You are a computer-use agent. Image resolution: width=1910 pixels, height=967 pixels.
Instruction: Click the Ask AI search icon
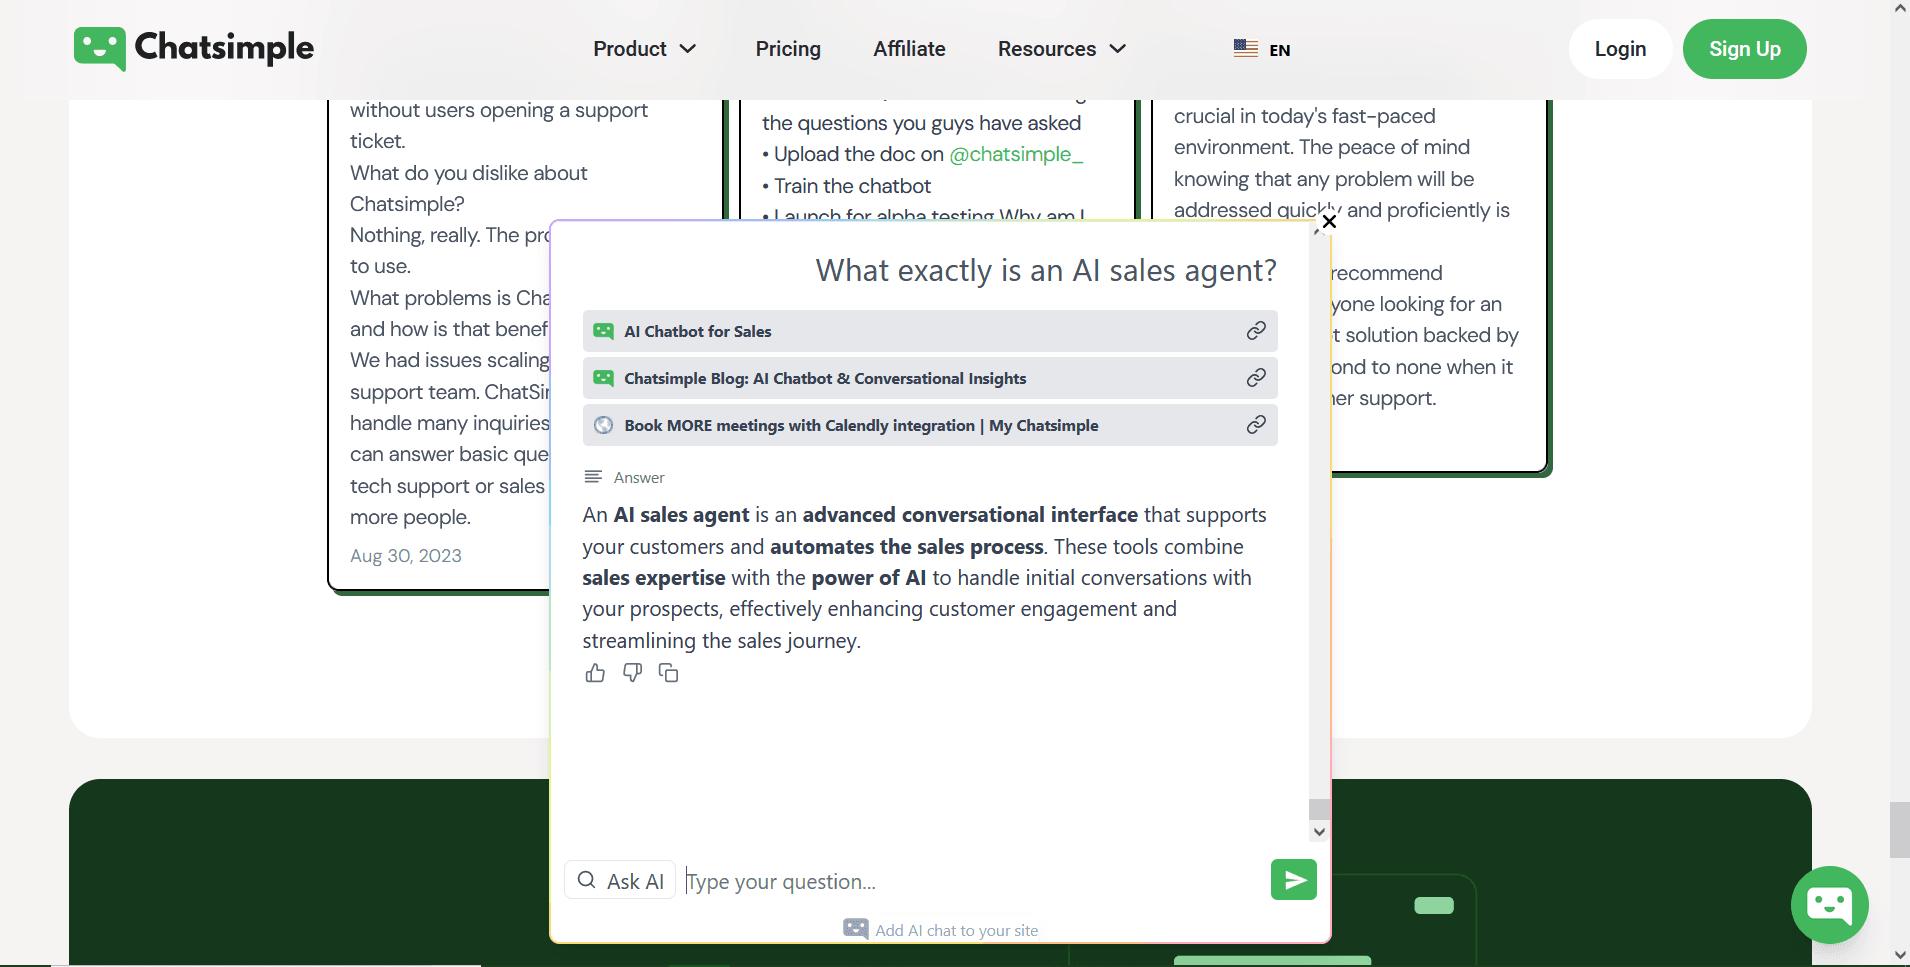click(588, 880)
